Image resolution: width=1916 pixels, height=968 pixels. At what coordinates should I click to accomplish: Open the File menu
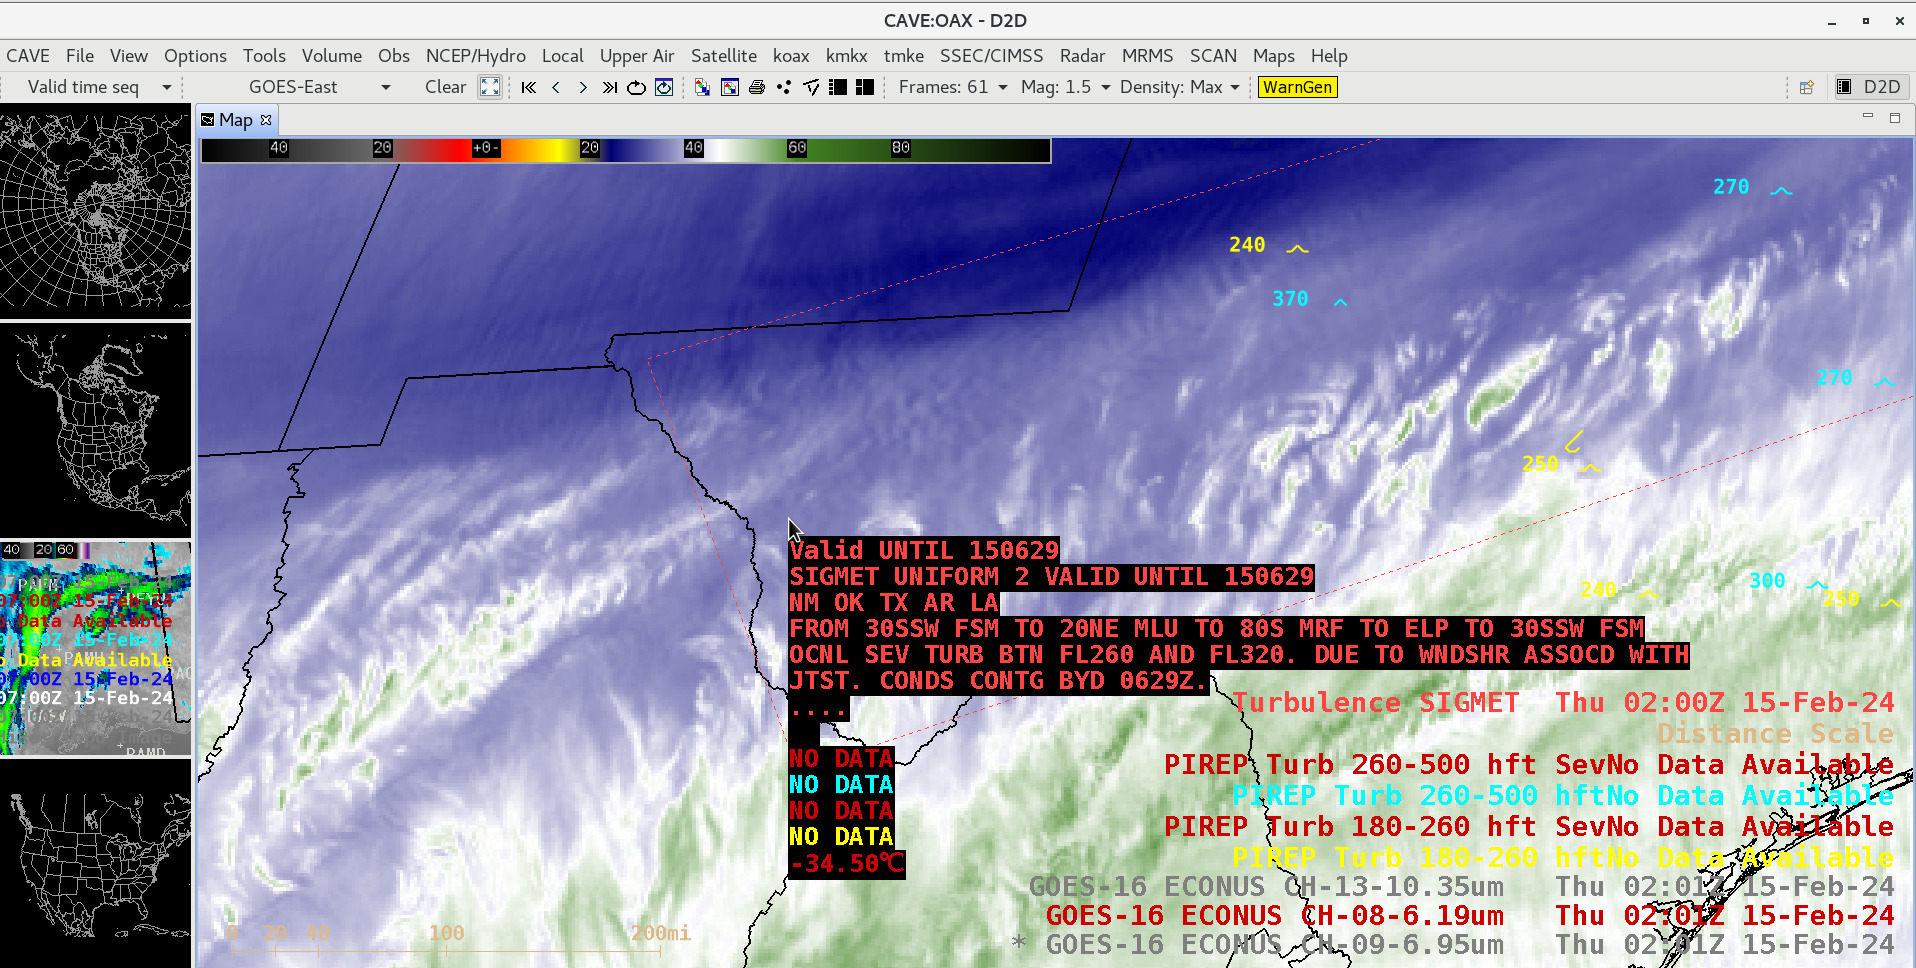80,56
